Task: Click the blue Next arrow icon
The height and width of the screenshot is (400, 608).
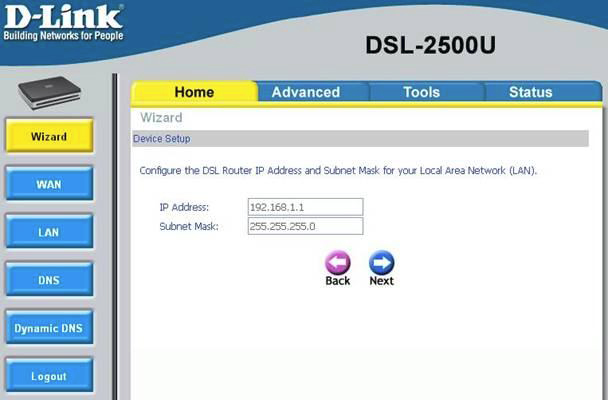Action: tap(382, 262)
